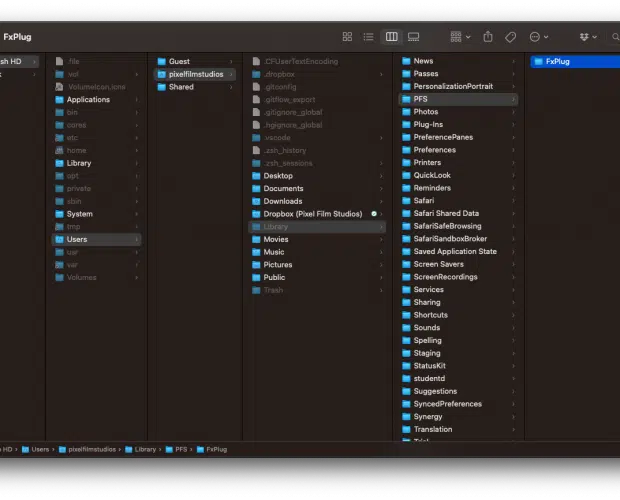Screen dimensions: 620x500
Task: Expand the Desktop folder chevron
Action: [x=381, y=176]
